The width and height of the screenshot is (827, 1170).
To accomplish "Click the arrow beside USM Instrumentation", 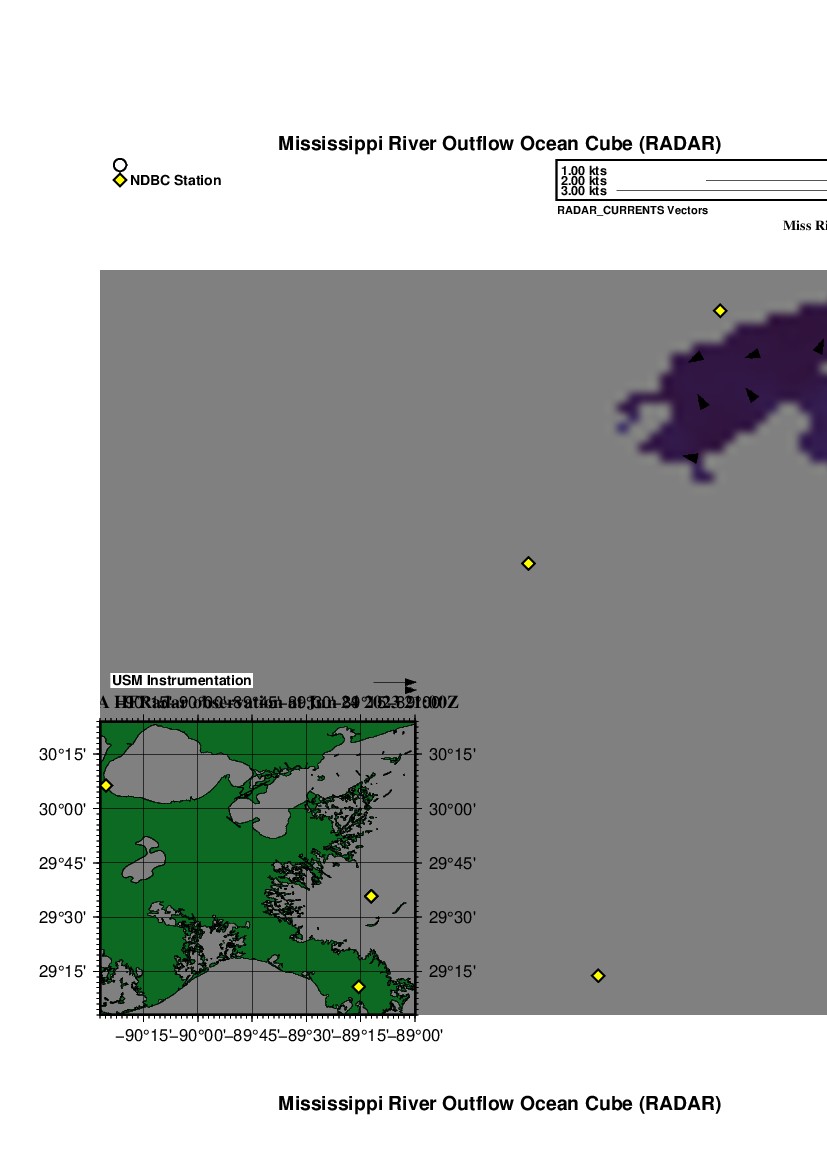I will click(395, 682).
